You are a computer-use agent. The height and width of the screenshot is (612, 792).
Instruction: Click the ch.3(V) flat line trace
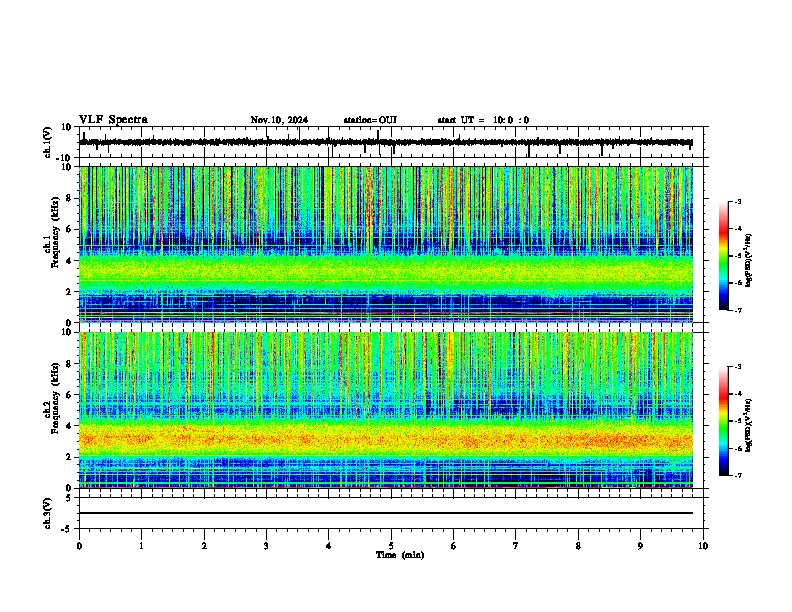point(386,513)
